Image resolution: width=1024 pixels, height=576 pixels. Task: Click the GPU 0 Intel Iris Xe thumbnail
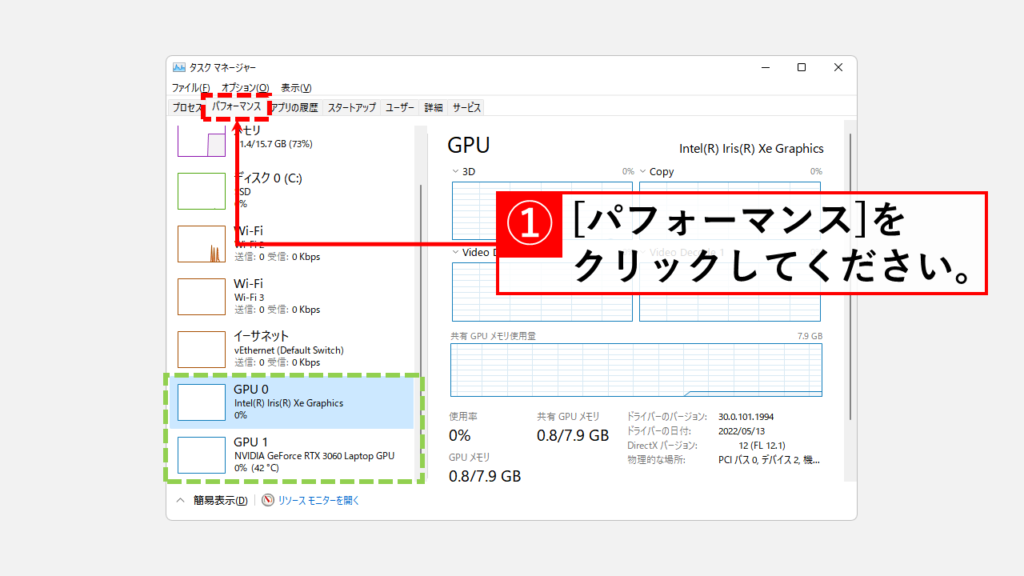[201, 402]
